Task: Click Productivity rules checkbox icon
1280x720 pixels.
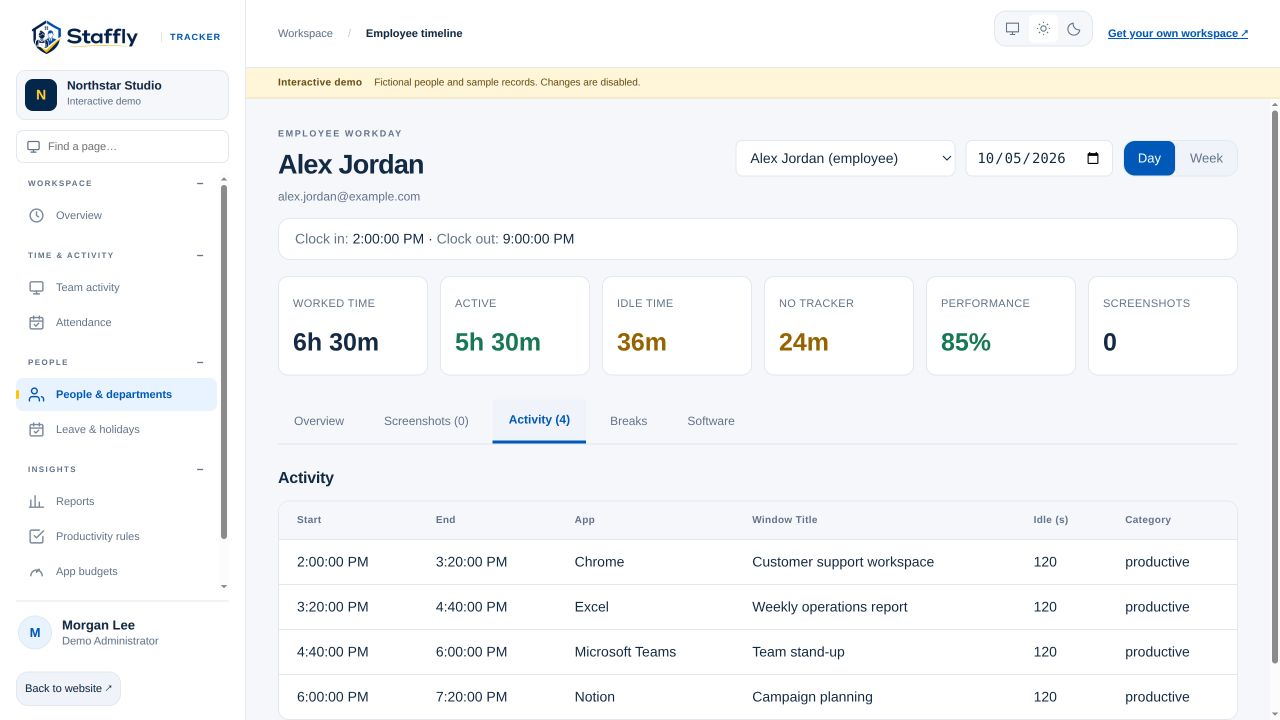Action: (36, 536)
